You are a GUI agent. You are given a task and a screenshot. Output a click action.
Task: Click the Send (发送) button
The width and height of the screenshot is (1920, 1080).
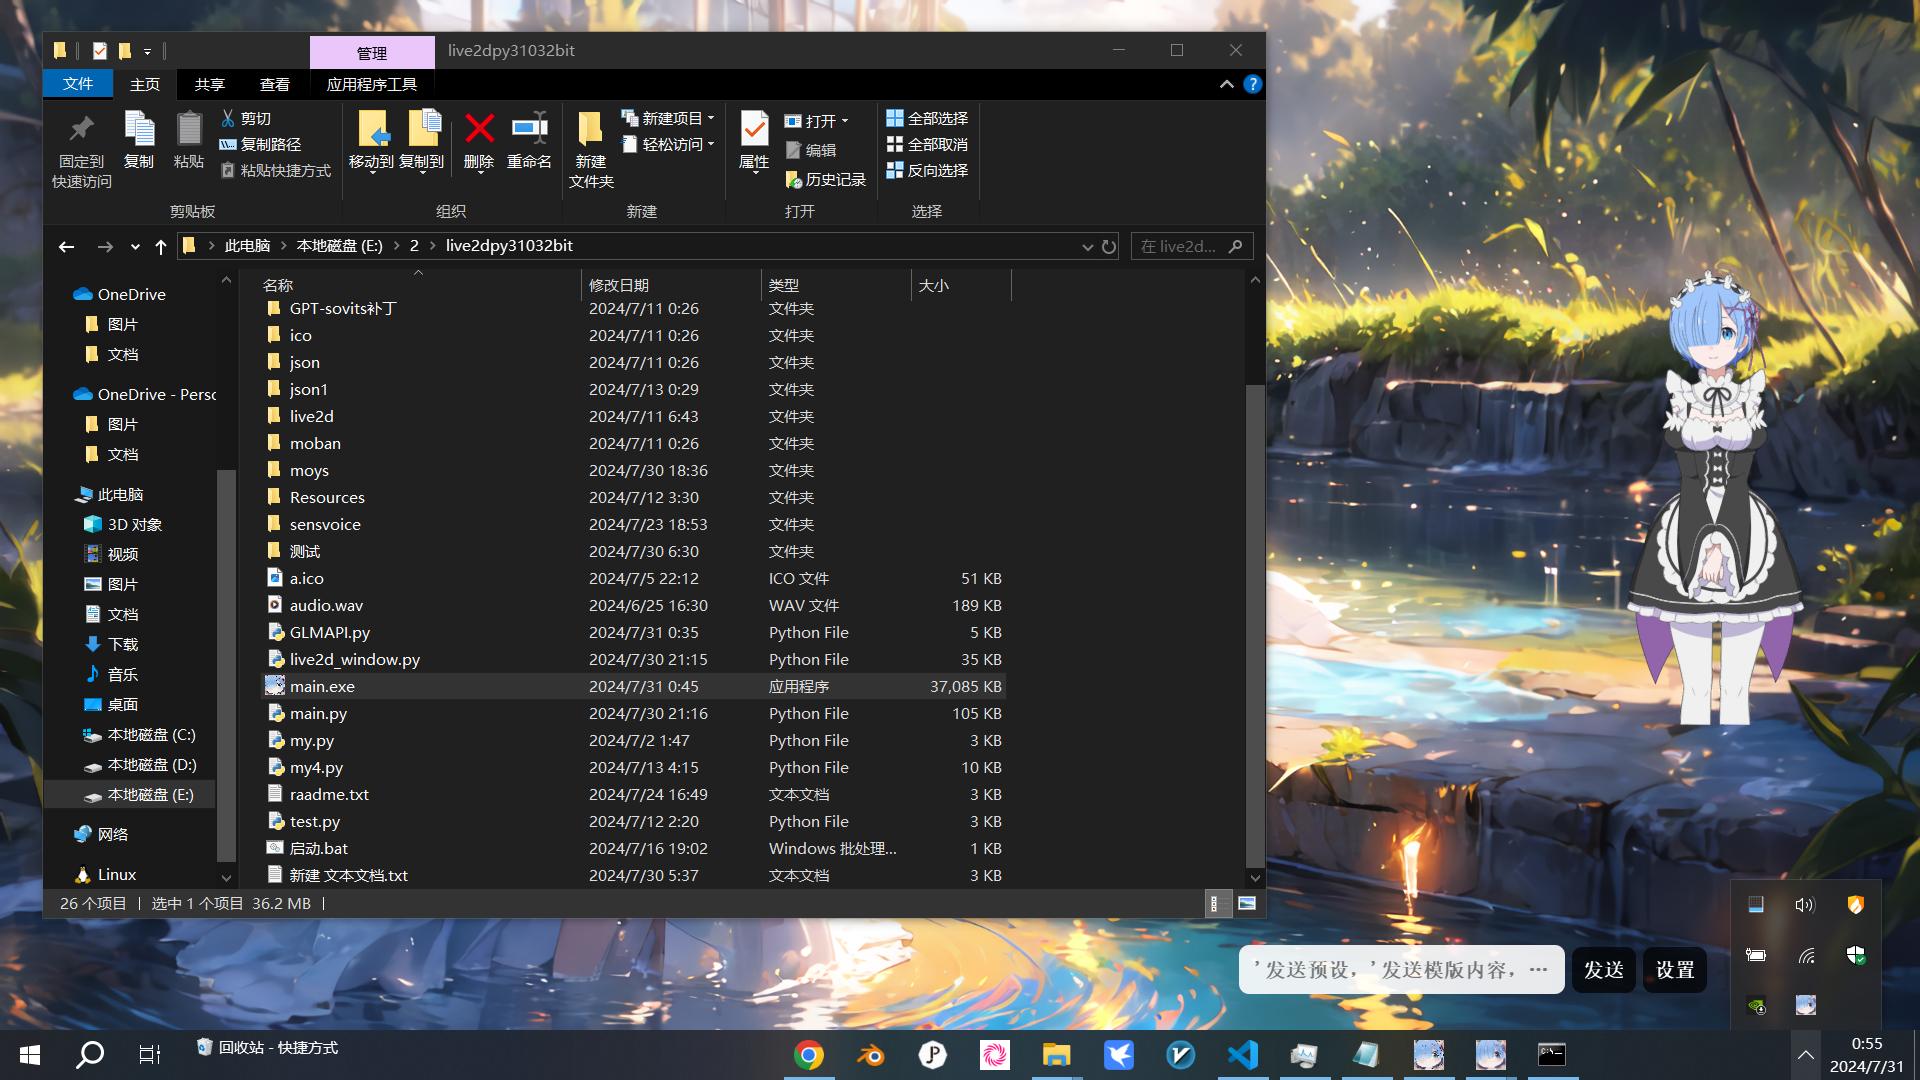1604,970
